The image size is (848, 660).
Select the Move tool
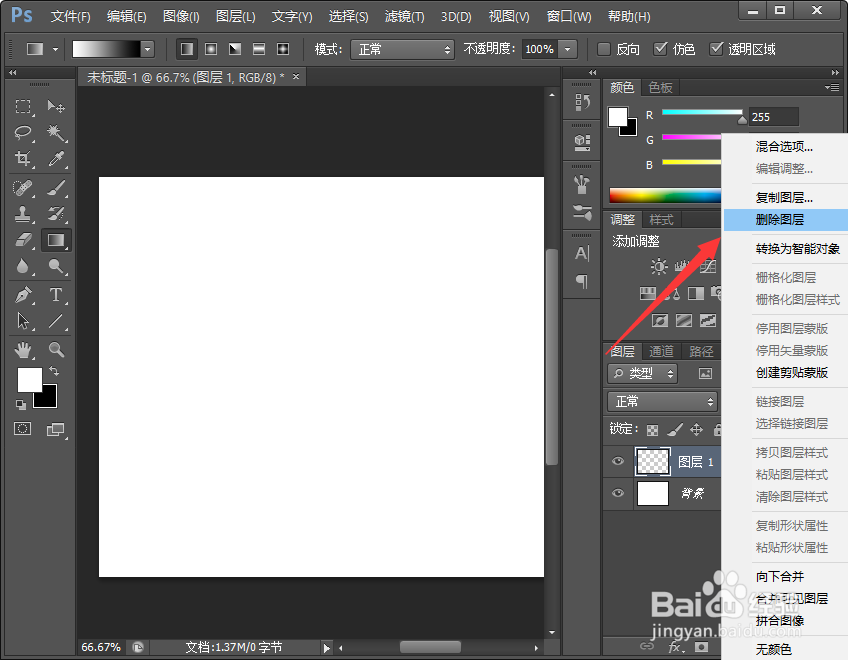coord(56,106)
